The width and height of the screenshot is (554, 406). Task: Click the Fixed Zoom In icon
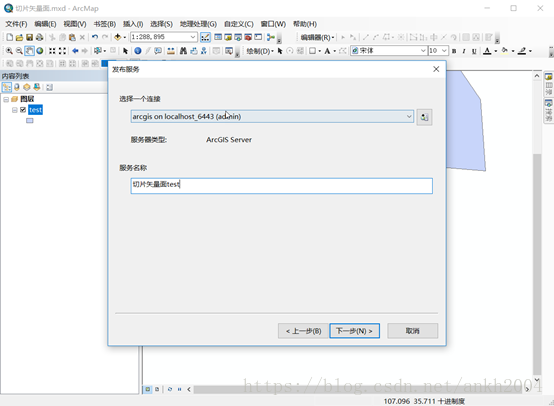click(52, 51)
